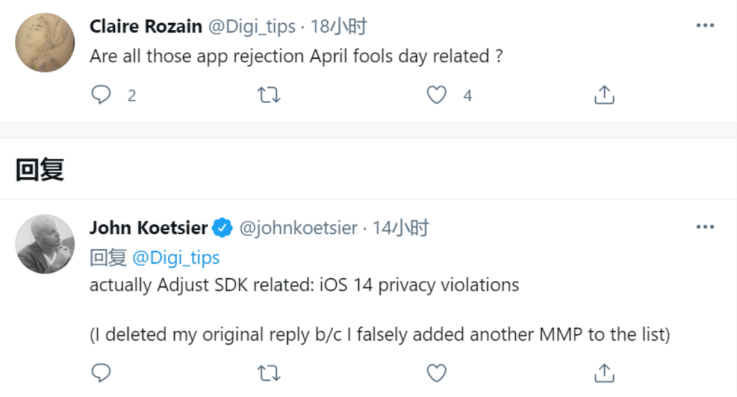Share John Koetsier's reply
The width and height of the screenshot is (737, 397).
click(604, 373)
